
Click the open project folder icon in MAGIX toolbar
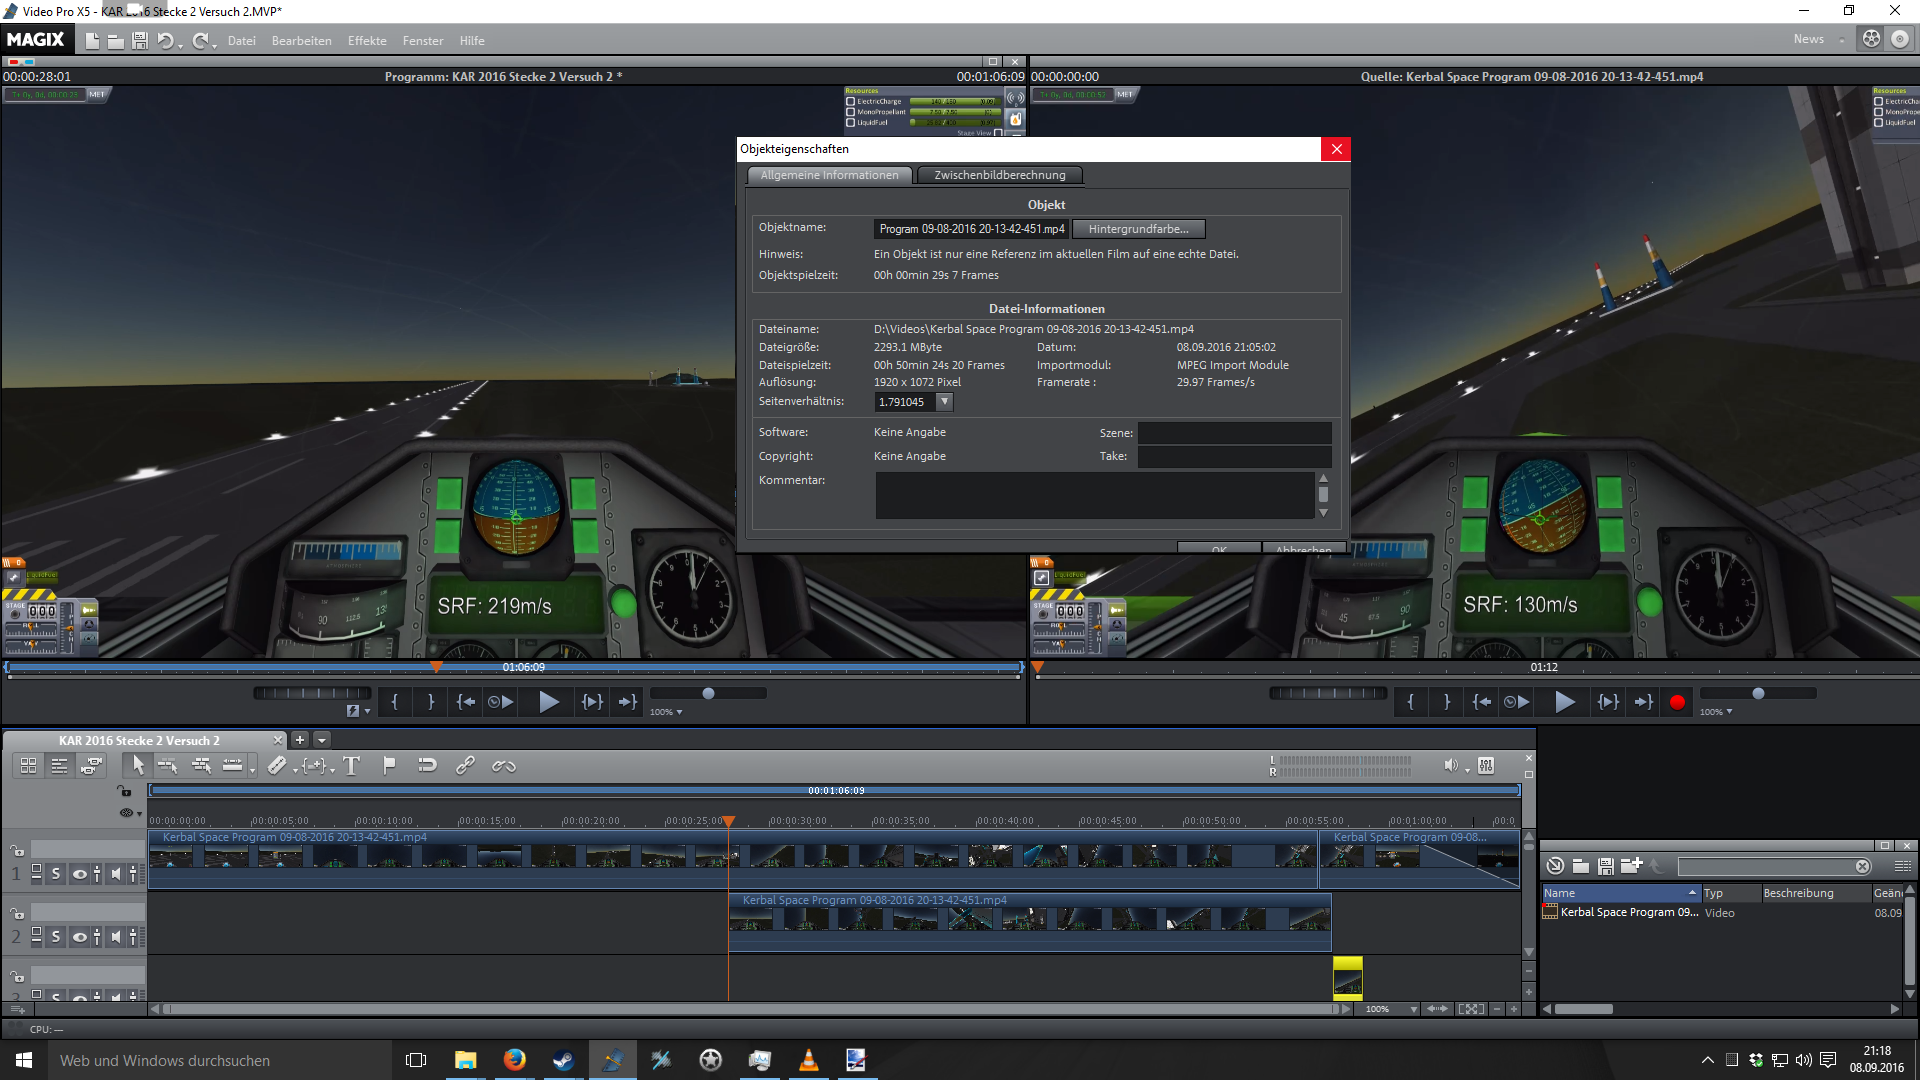[116, 41]
